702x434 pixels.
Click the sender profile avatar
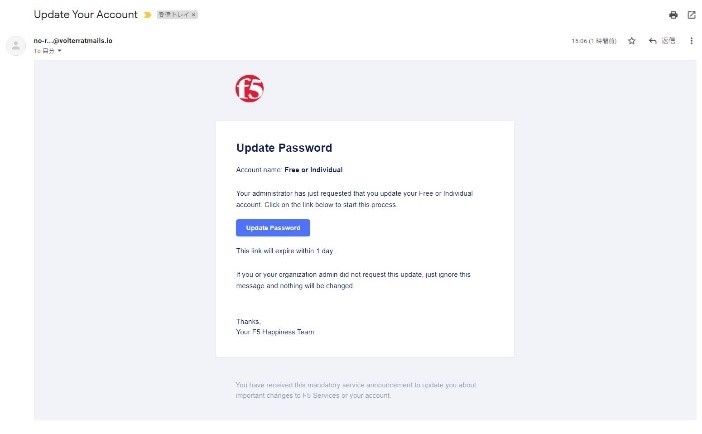tap(16, 45)
